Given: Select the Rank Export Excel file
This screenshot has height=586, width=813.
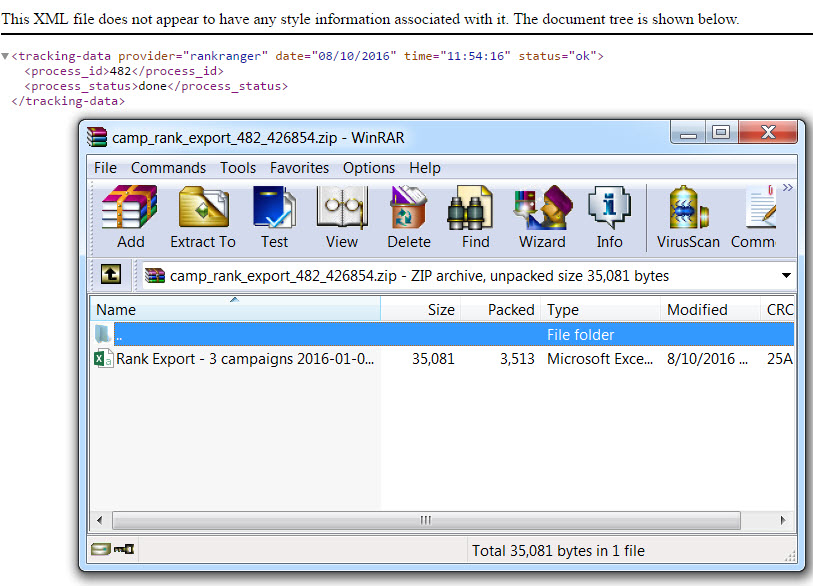Looking at the screenshot, I should coord(245,359).
